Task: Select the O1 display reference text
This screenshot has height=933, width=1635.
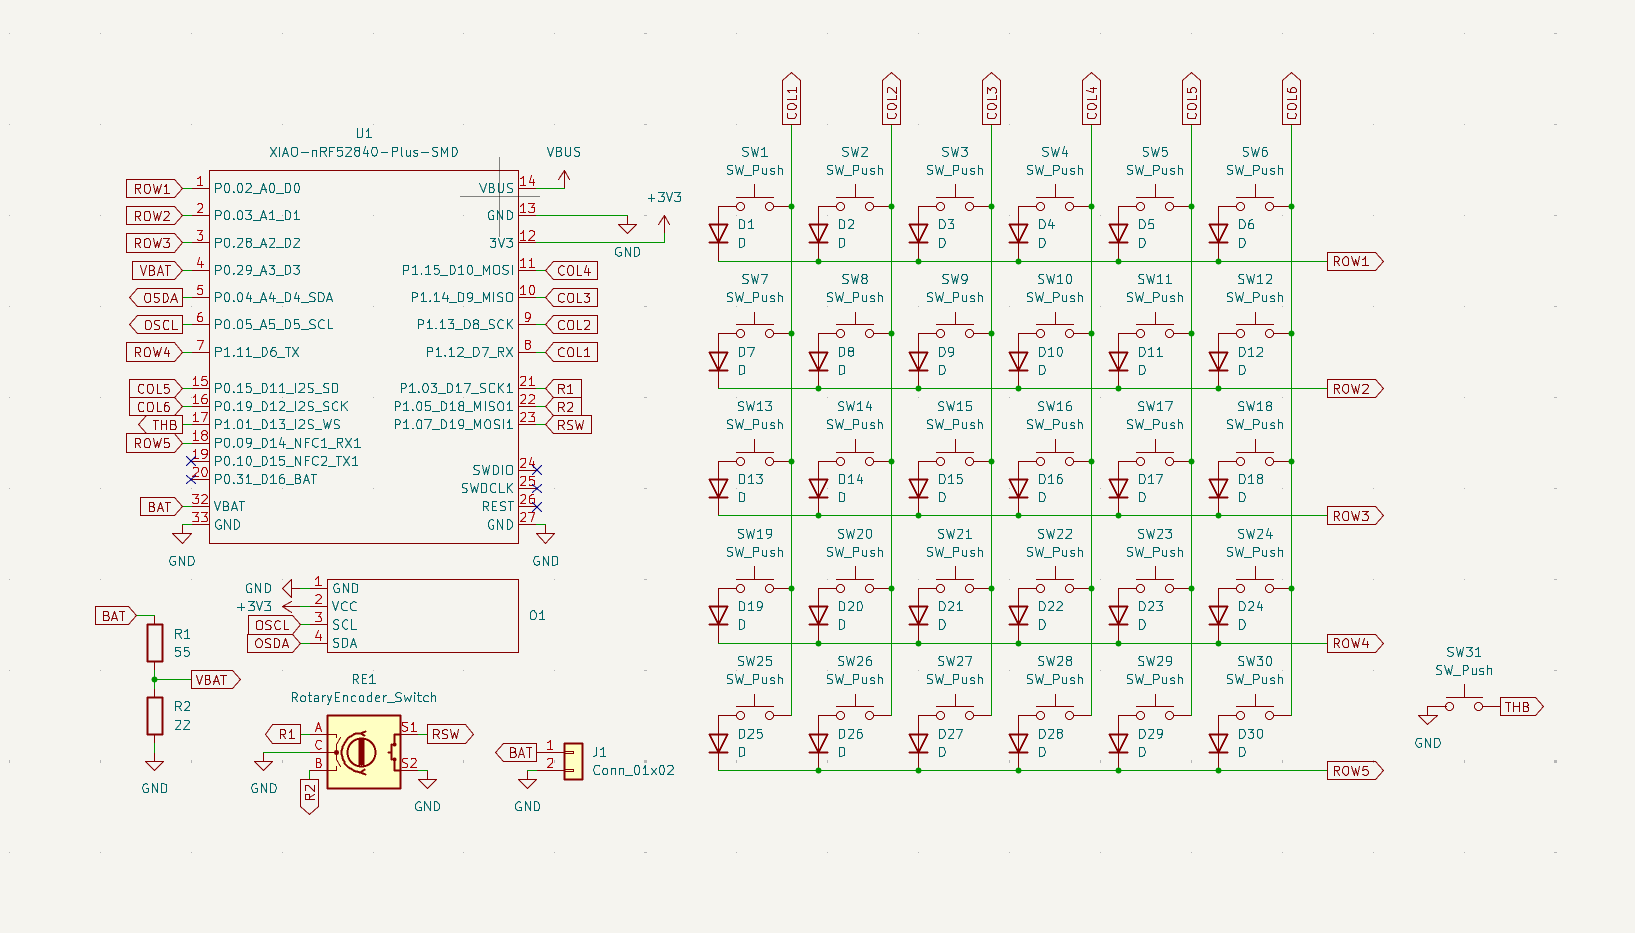Action: (537, 615)
